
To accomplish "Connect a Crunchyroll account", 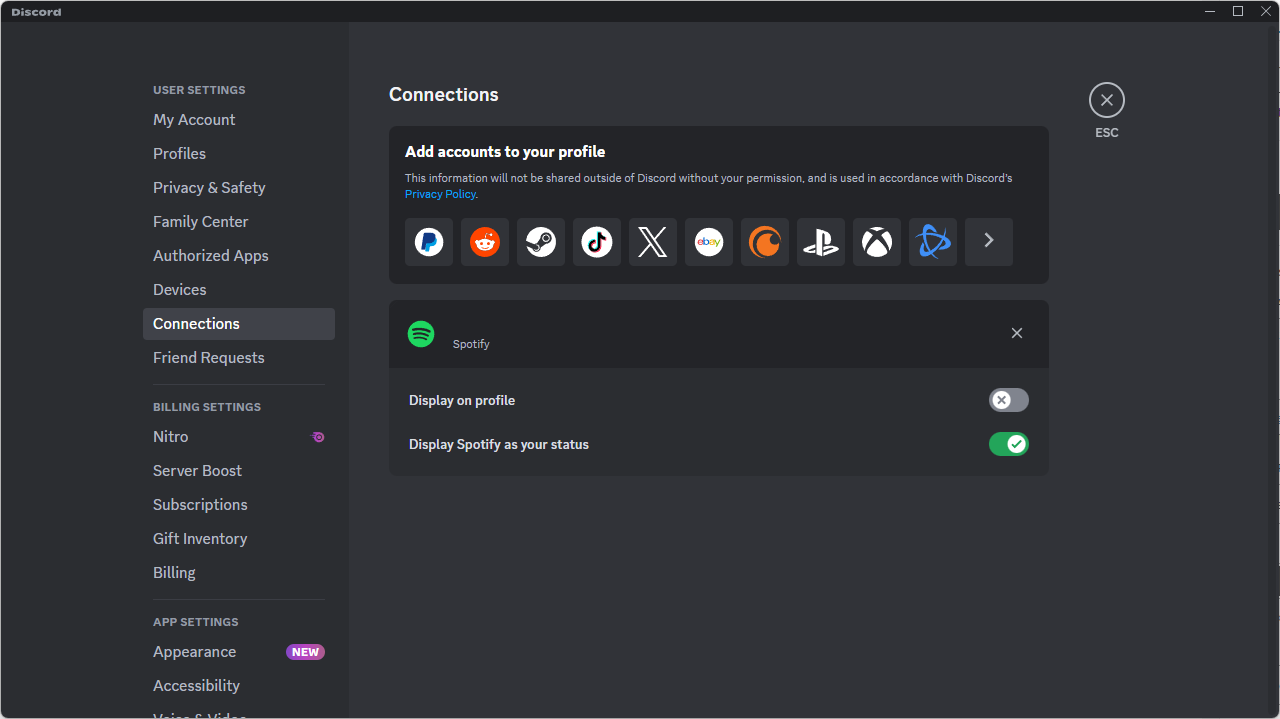I will tap(765, 242).
